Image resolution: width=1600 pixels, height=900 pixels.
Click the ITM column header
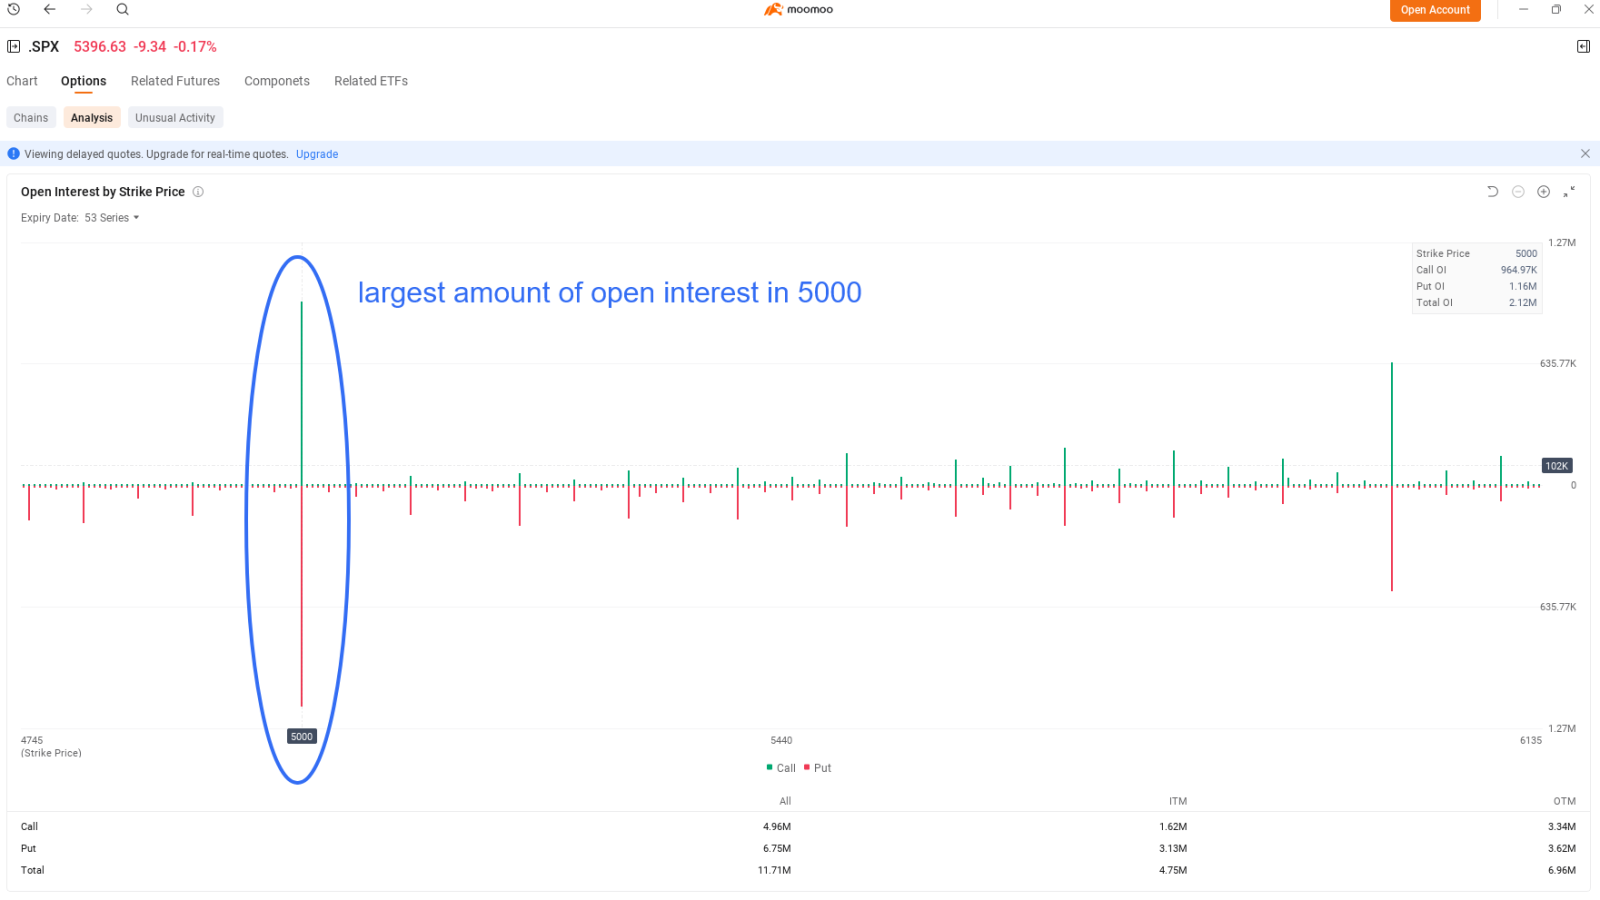click(x=1178, y=801)
